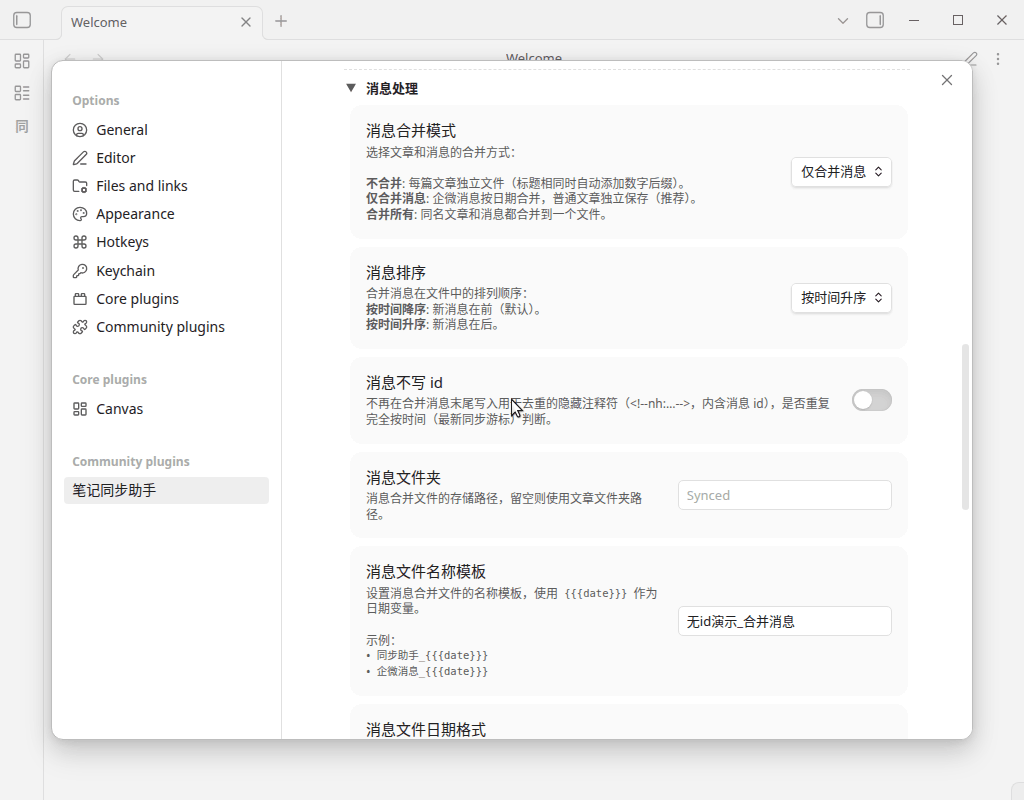Click the Keychain key icon

(80, 271)
